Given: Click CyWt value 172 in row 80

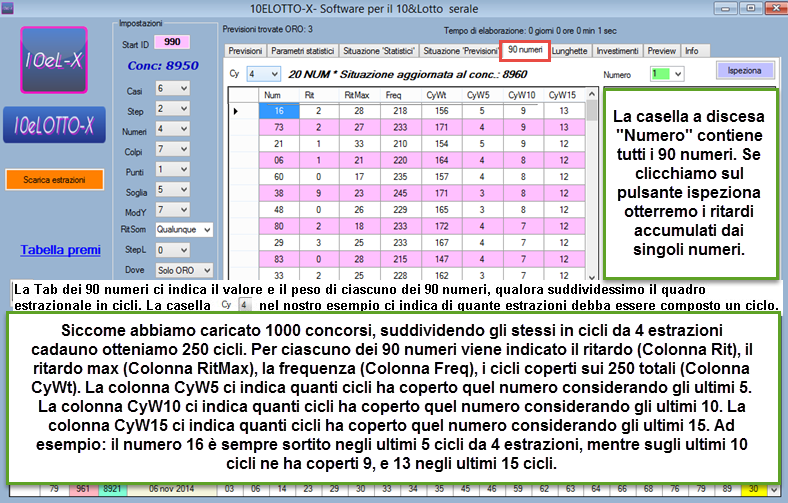Looking at the screenshot, I should [442, 226].
